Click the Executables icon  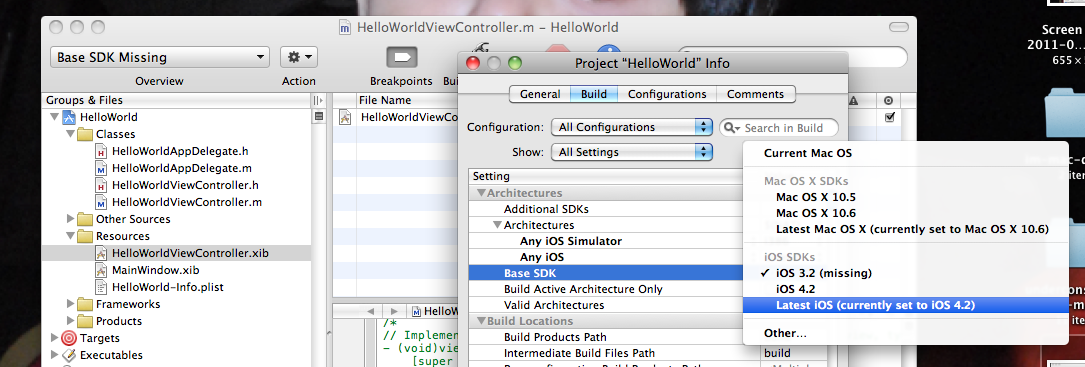[x=69, y=355]
